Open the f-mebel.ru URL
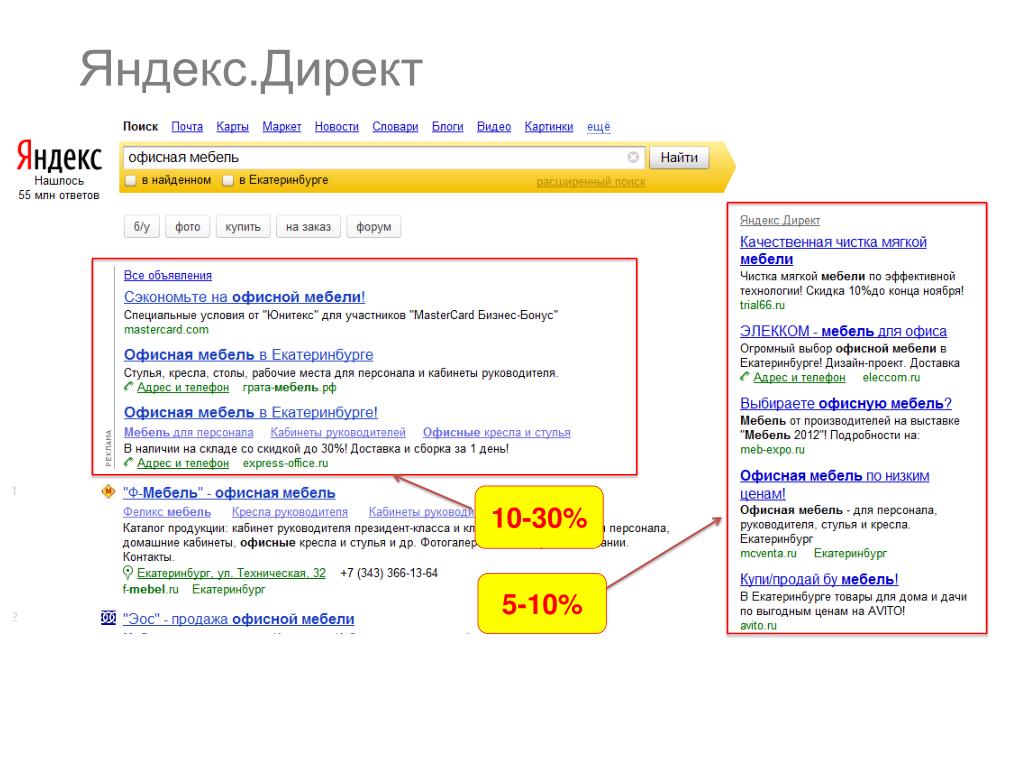 [x=150, y=589]
